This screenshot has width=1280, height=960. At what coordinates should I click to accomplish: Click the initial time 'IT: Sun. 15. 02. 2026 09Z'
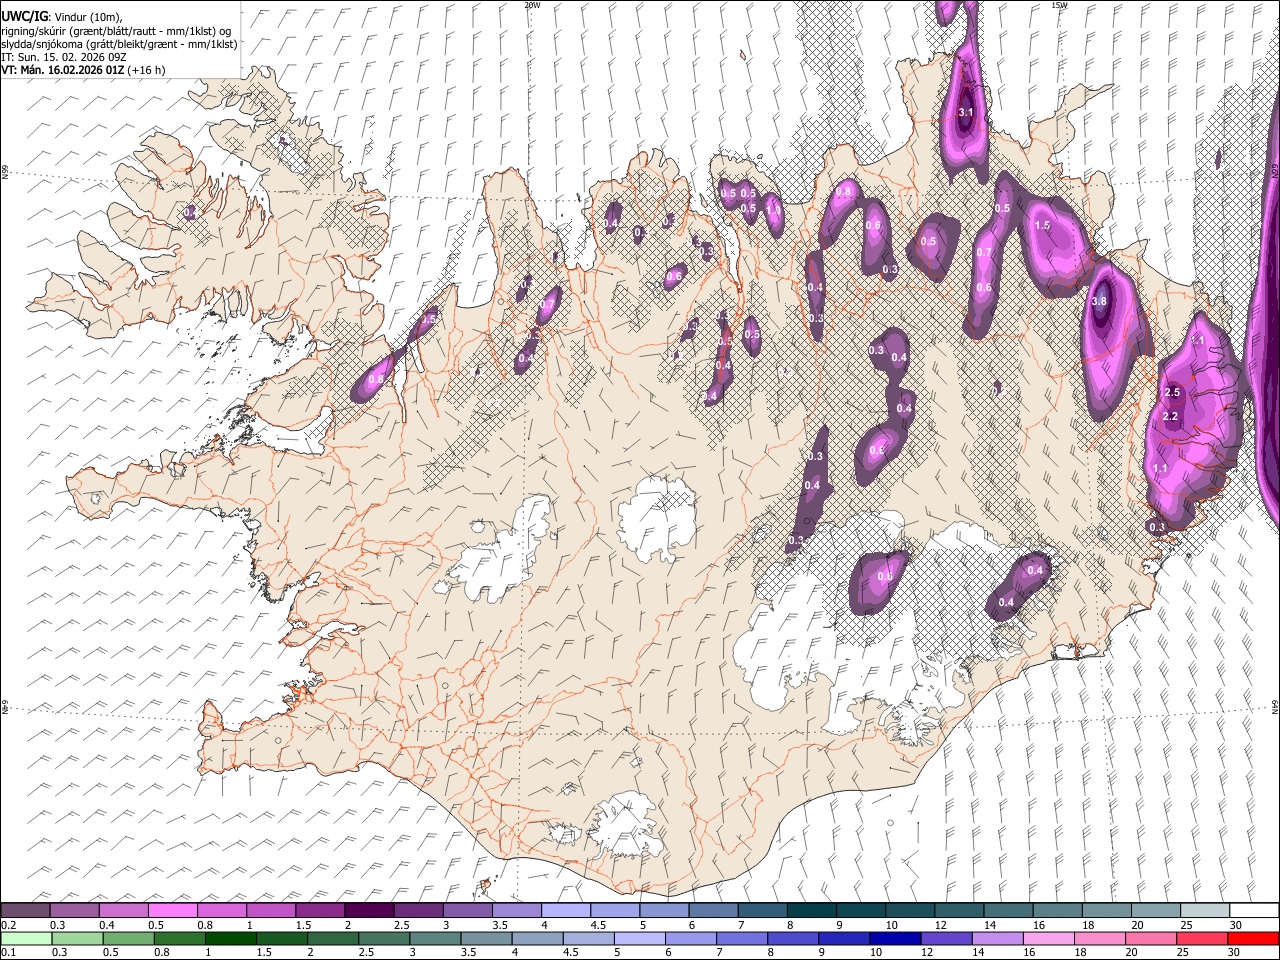click(x=63, y=57)
